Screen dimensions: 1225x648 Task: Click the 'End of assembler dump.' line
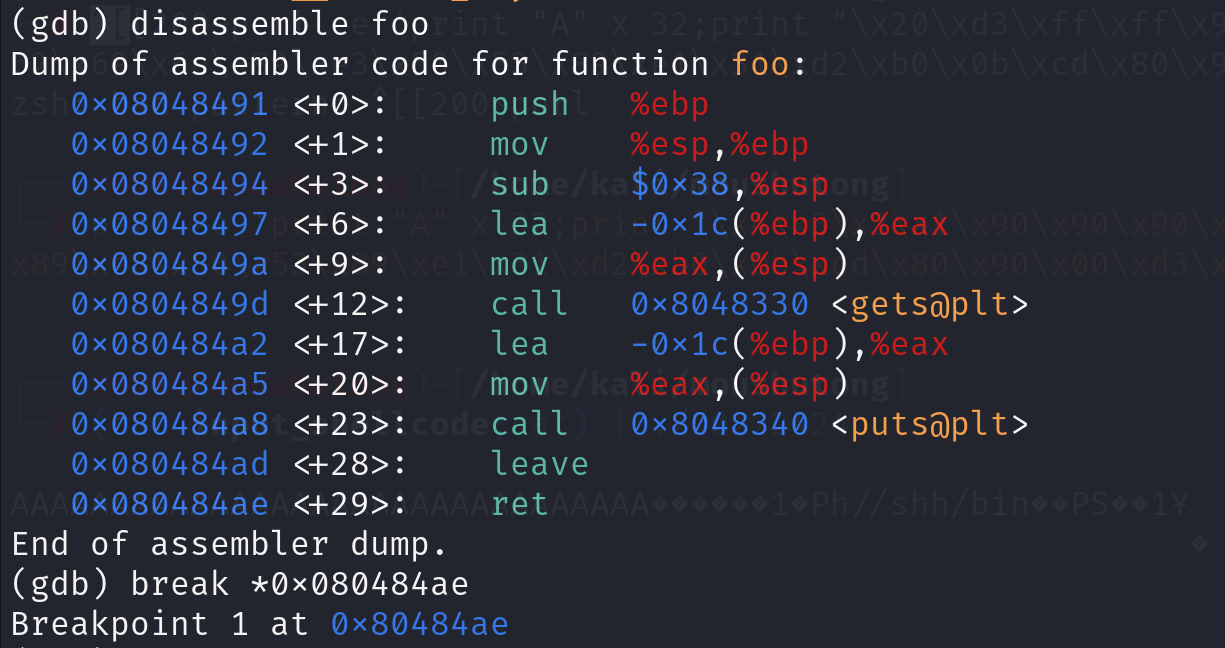coord(230,544)
